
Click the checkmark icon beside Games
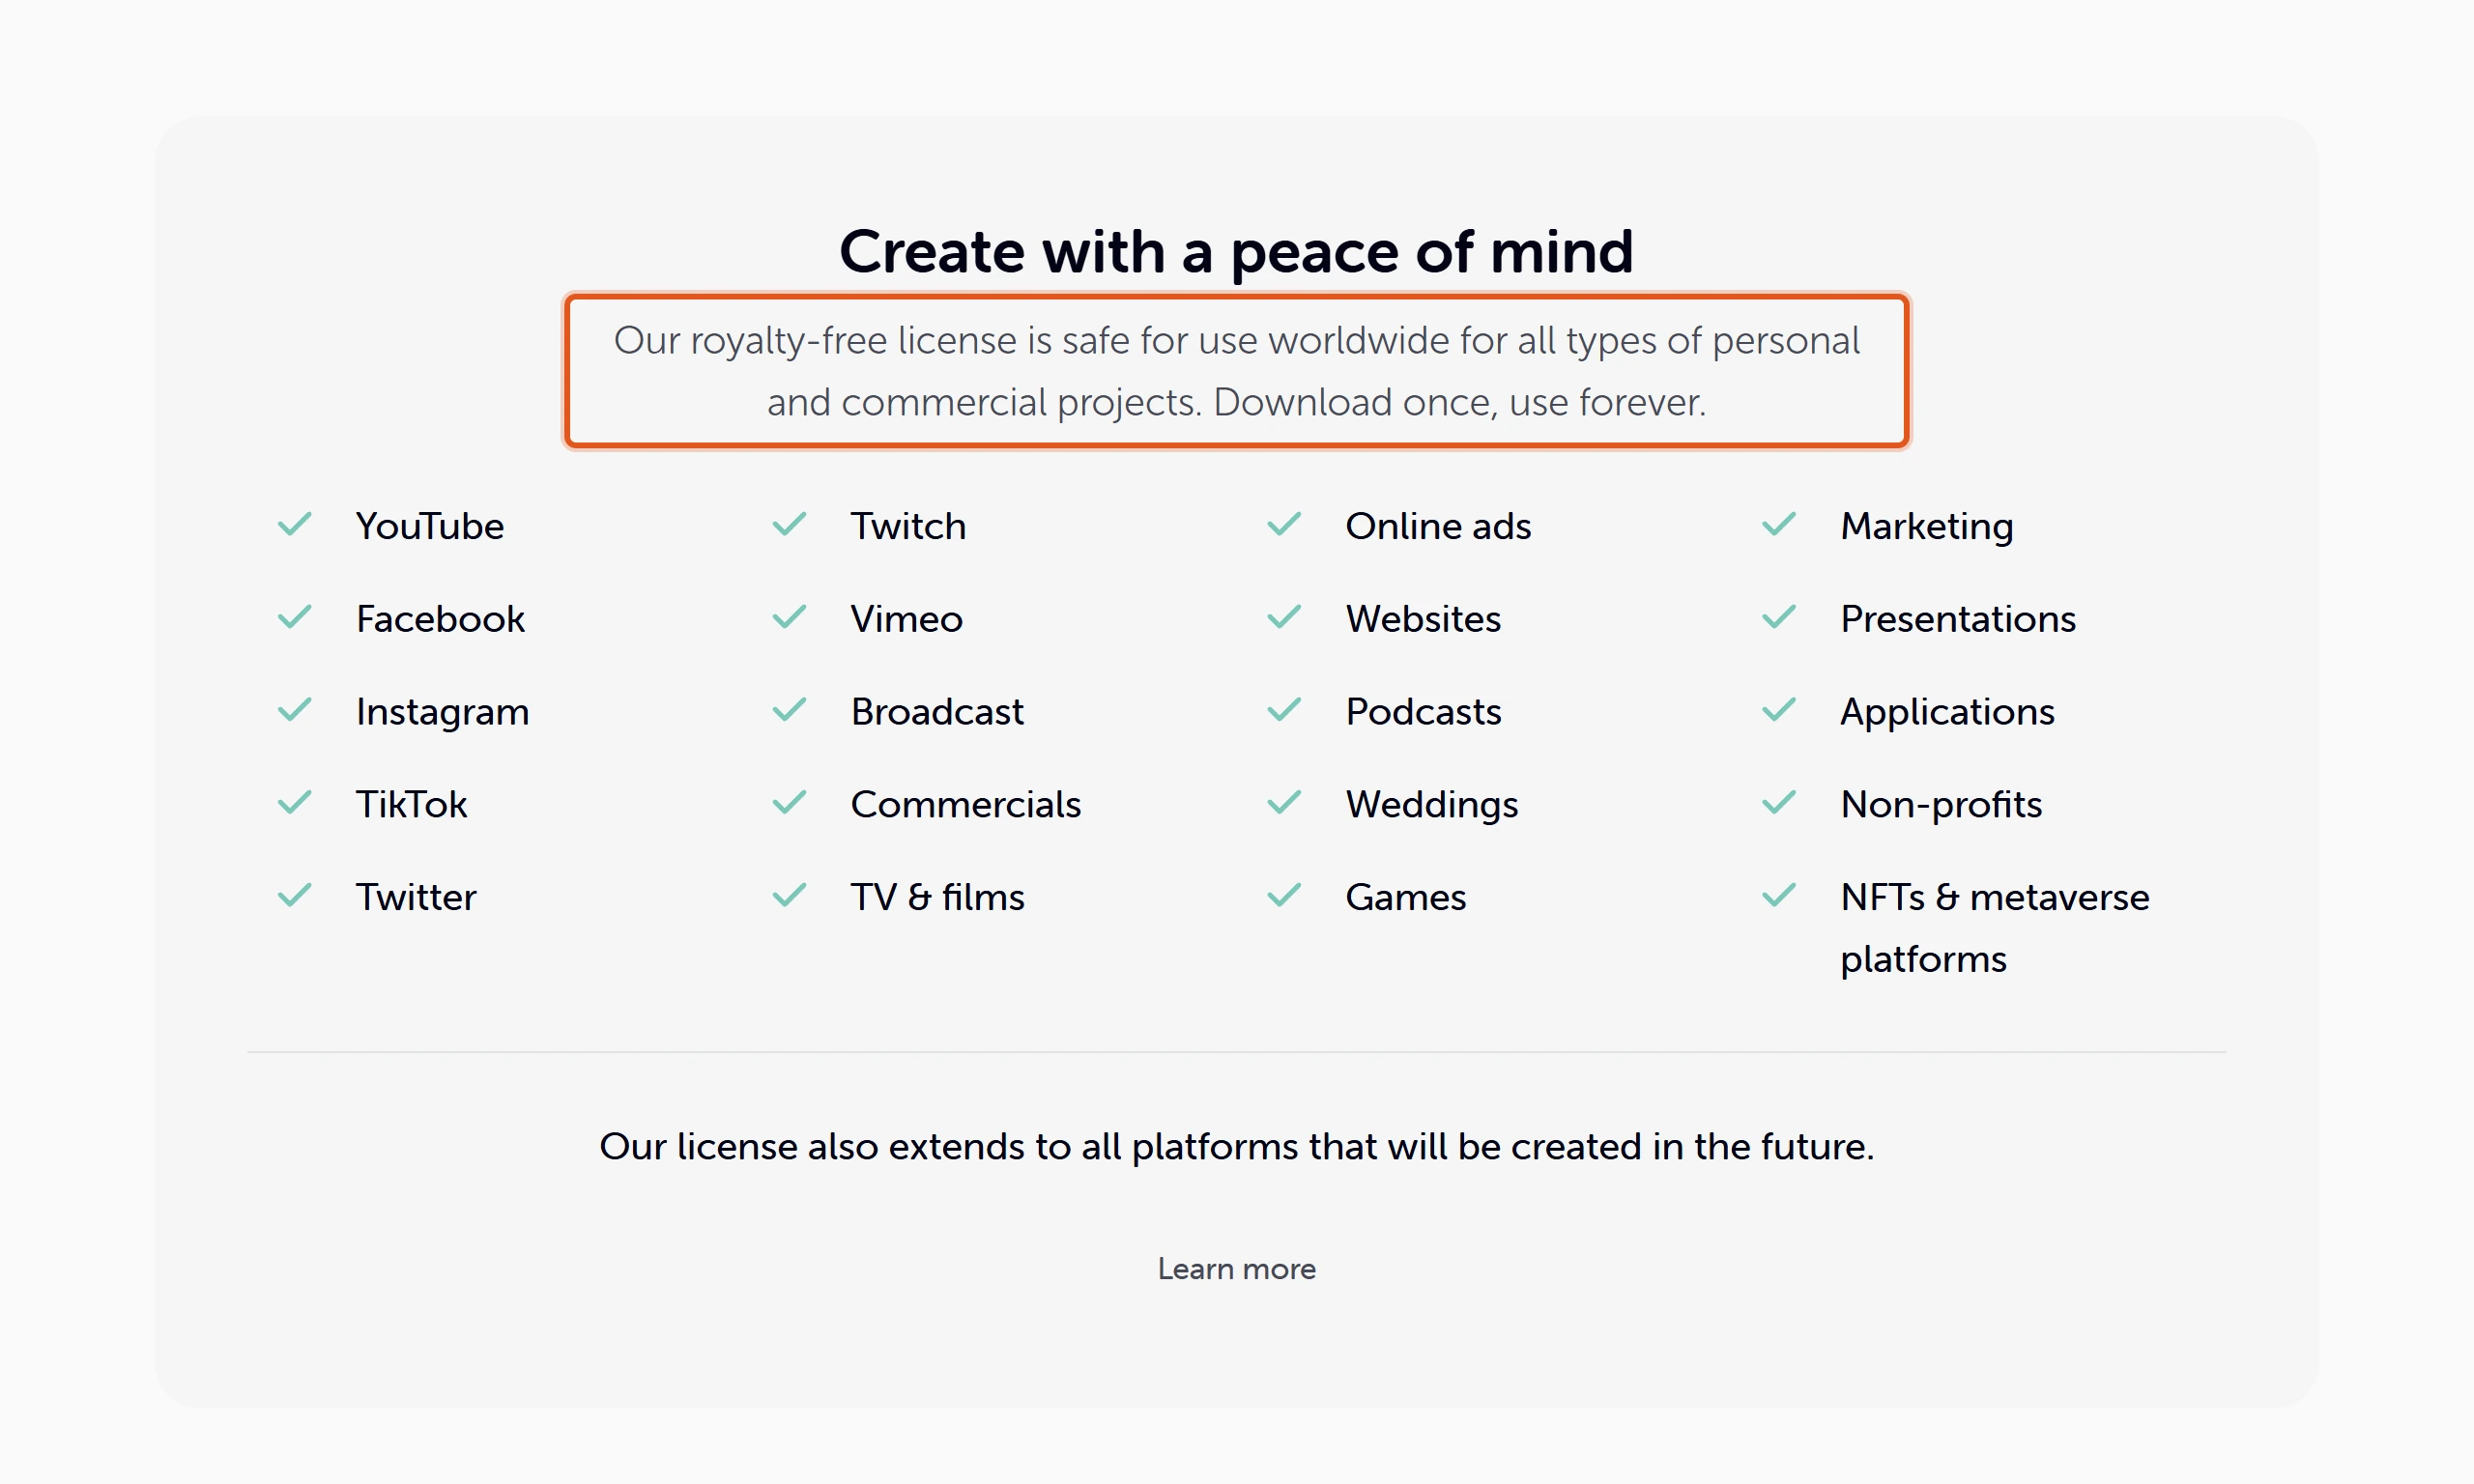point(1284,895)
